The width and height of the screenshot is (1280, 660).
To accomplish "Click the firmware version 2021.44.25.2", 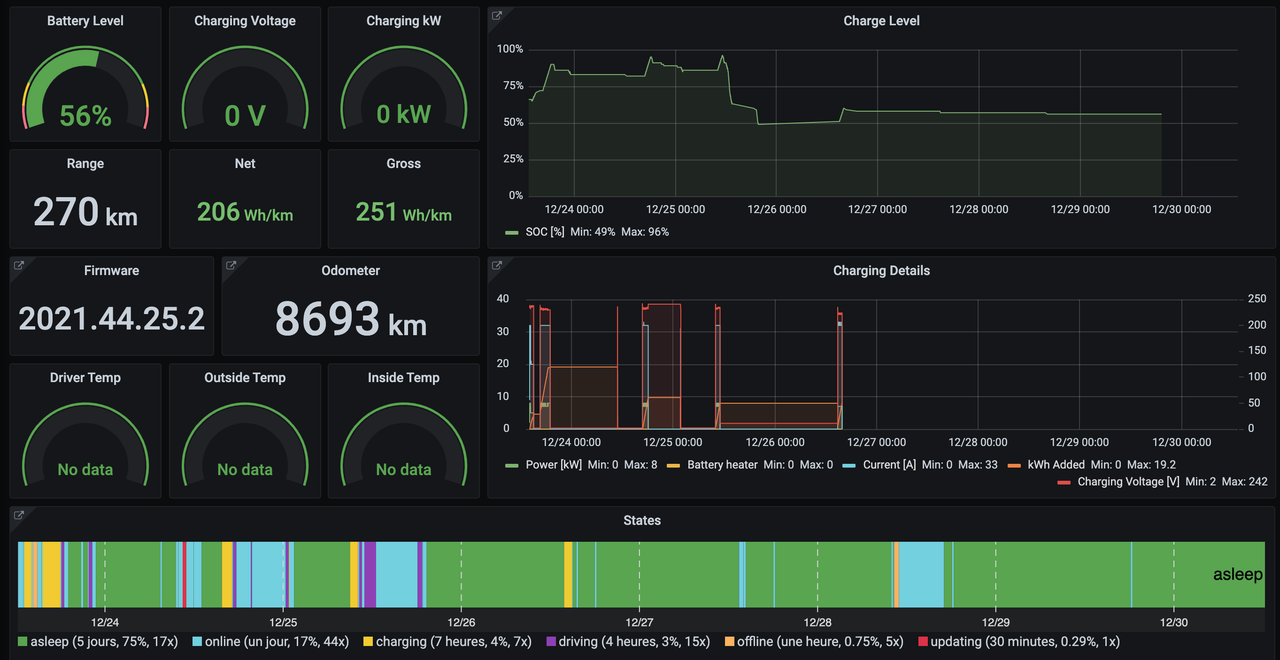I will (x=112, y=319).
